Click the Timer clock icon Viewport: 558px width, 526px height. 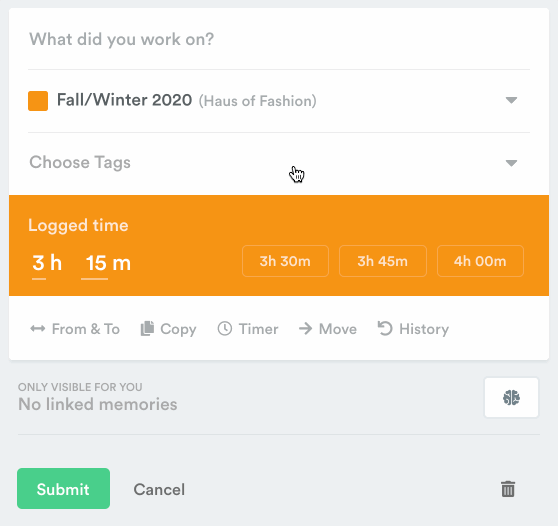click(x=225, y=328)
